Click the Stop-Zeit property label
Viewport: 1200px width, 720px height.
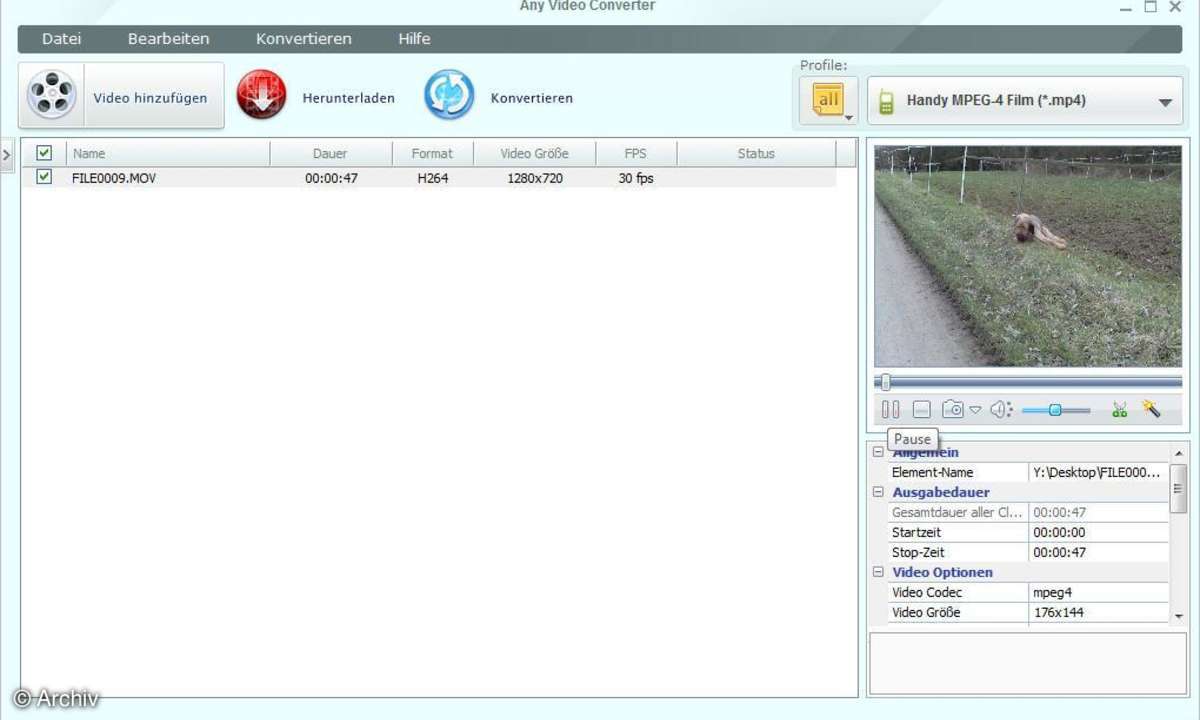pyautogui.click(x=918, y=552)
